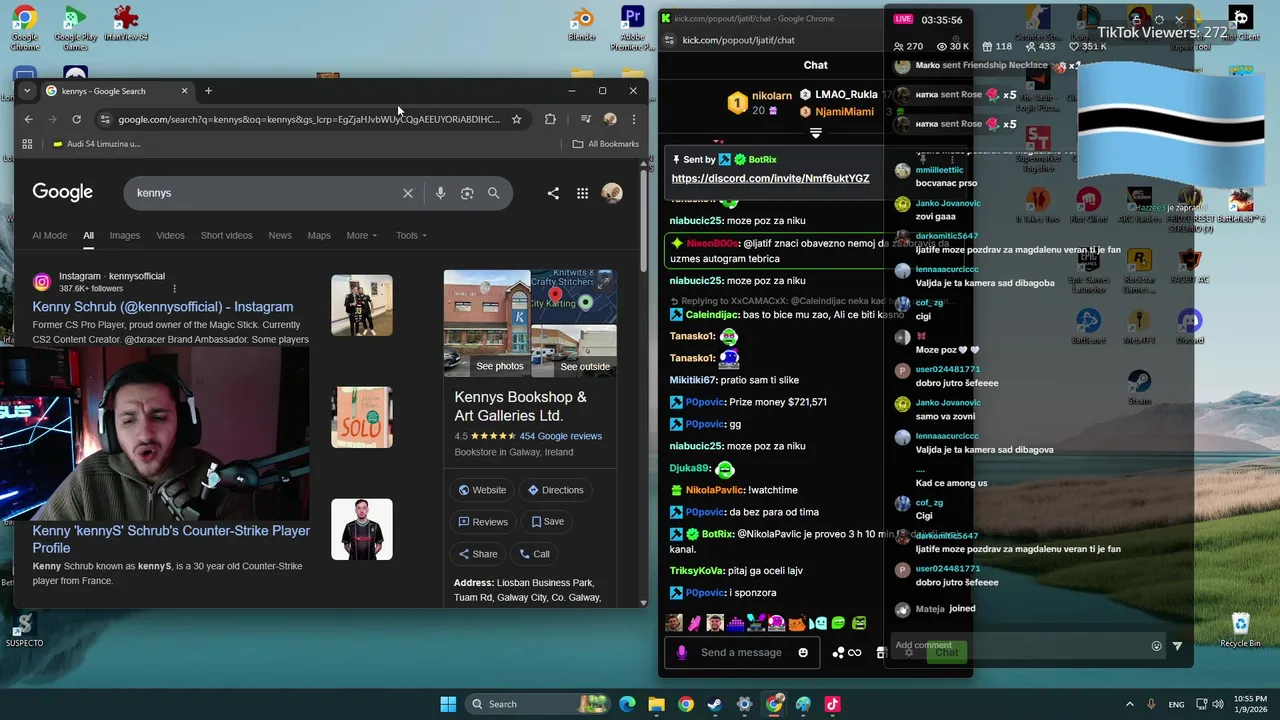Expand the chat leaderboard chevron in Kick
This screenshot has height=720, width=1280.
(x=816, y=133)
